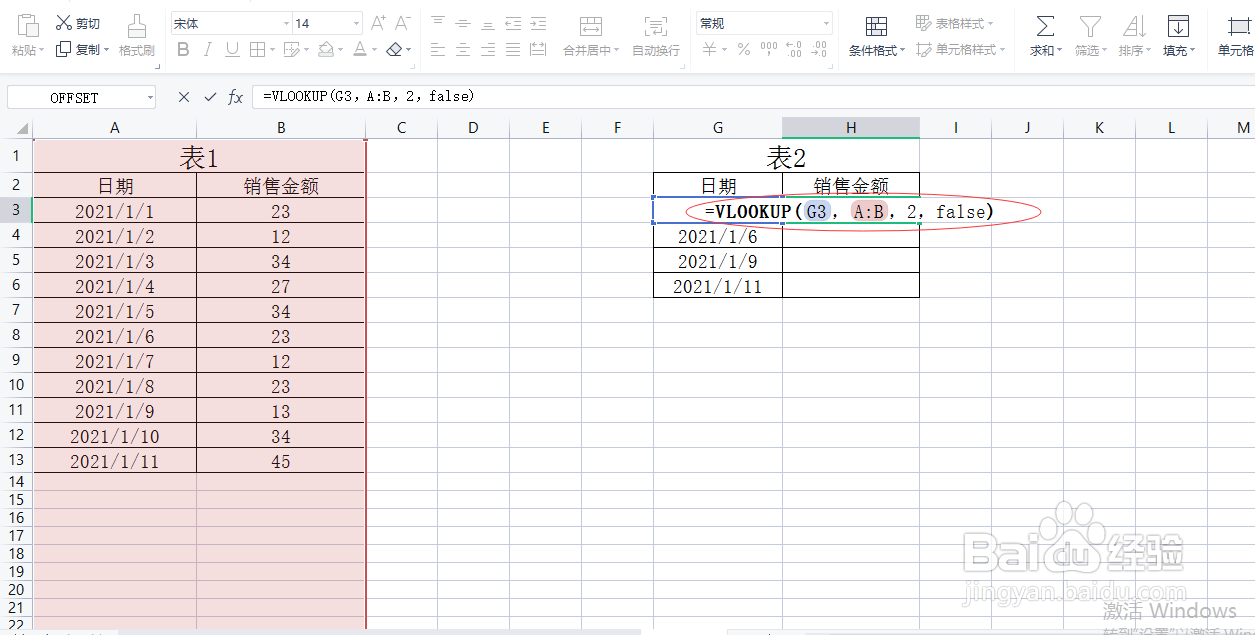The height and width of the screenshot is (635, 1255).
Task: Cancel formula entry with X icon
Action: click(184, 97)
